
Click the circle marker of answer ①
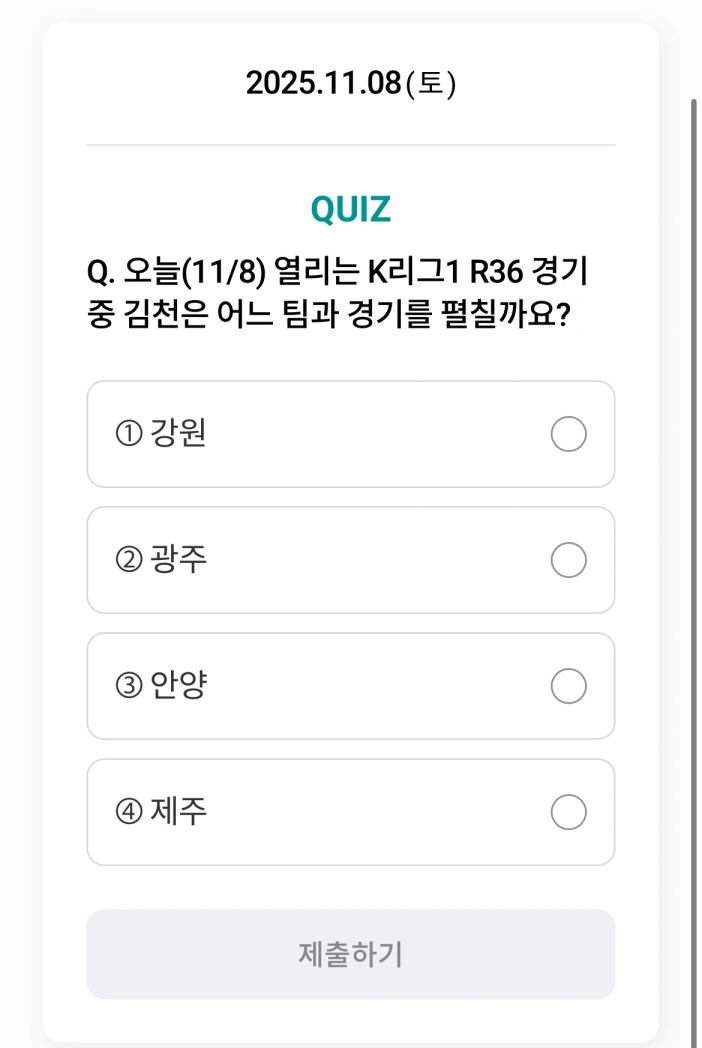coord(568,434)
